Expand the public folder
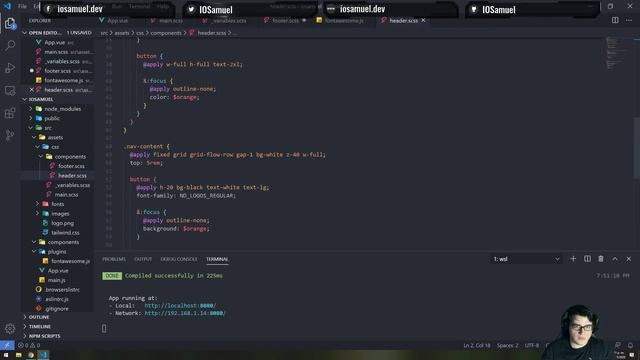 [x=57, y=118]
